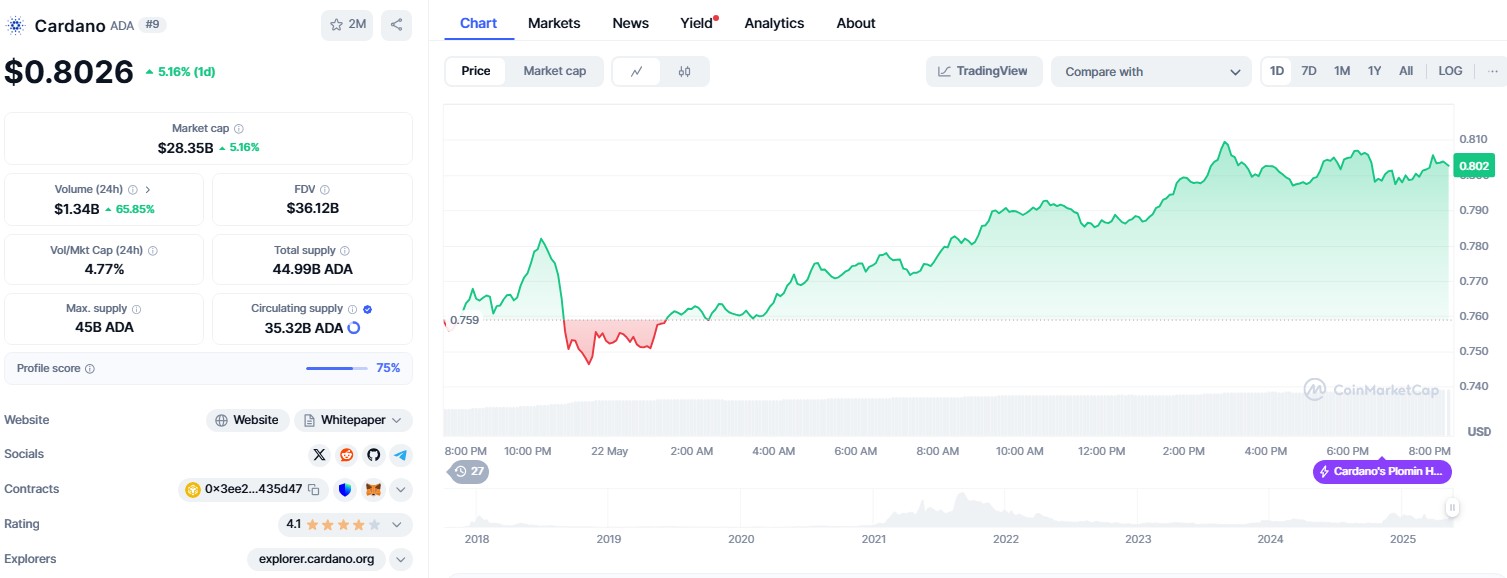
Task: Click the MetaMask fox icon
Action: tap(373, 490)
